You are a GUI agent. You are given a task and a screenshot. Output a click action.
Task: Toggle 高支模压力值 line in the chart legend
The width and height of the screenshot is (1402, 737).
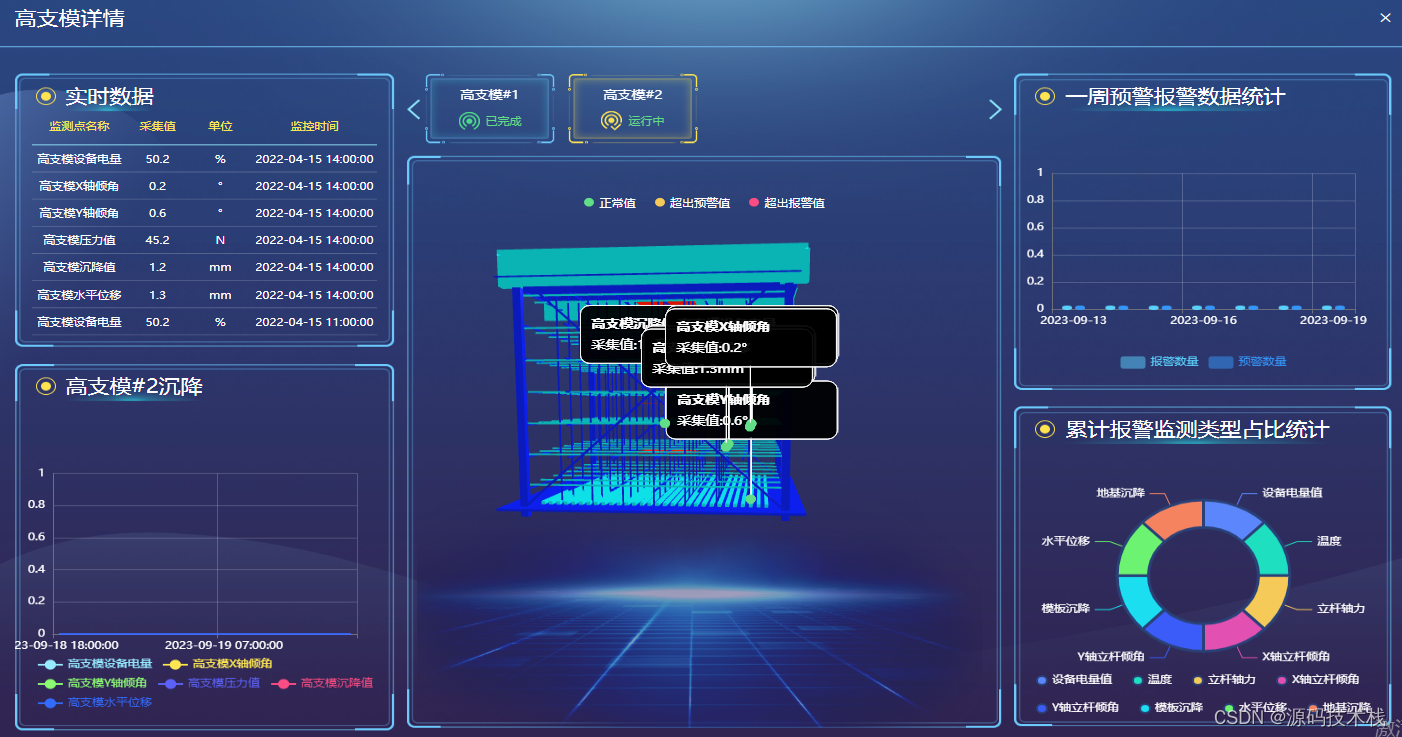[209, 683]
